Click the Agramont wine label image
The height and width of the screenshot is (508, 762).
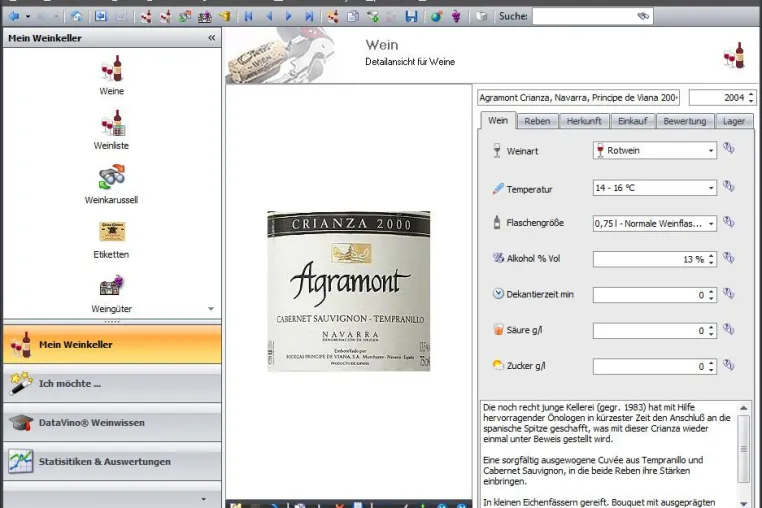348,291
